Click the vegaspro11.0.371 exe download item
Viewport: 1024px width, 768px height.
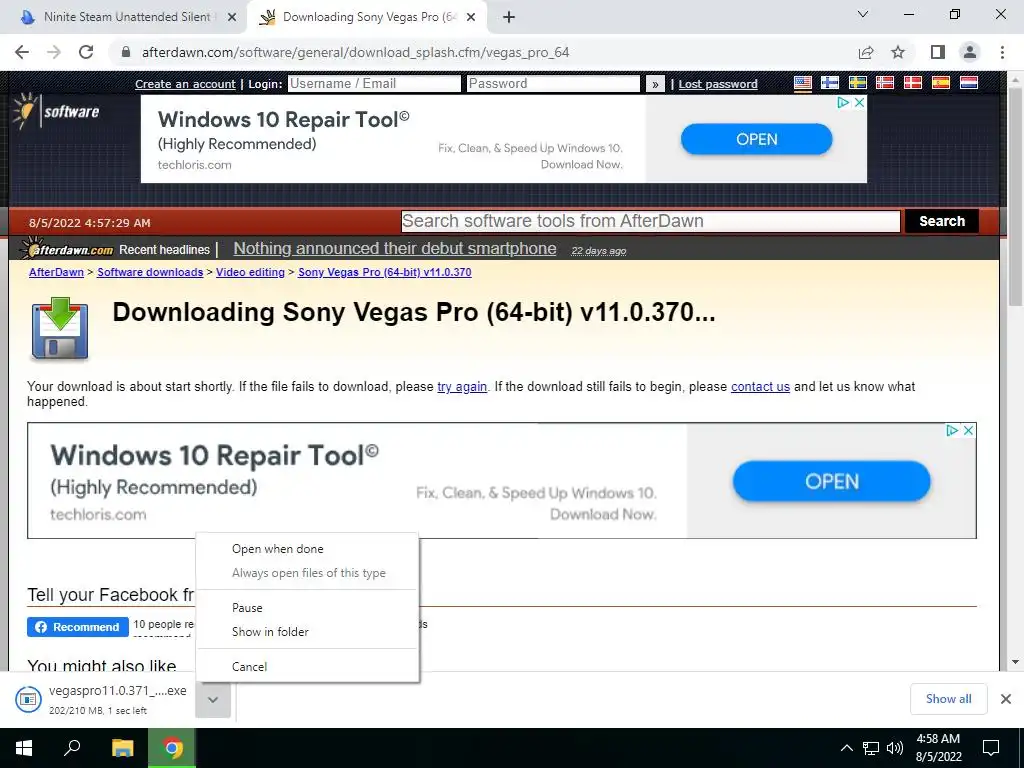tap(102, 699)
